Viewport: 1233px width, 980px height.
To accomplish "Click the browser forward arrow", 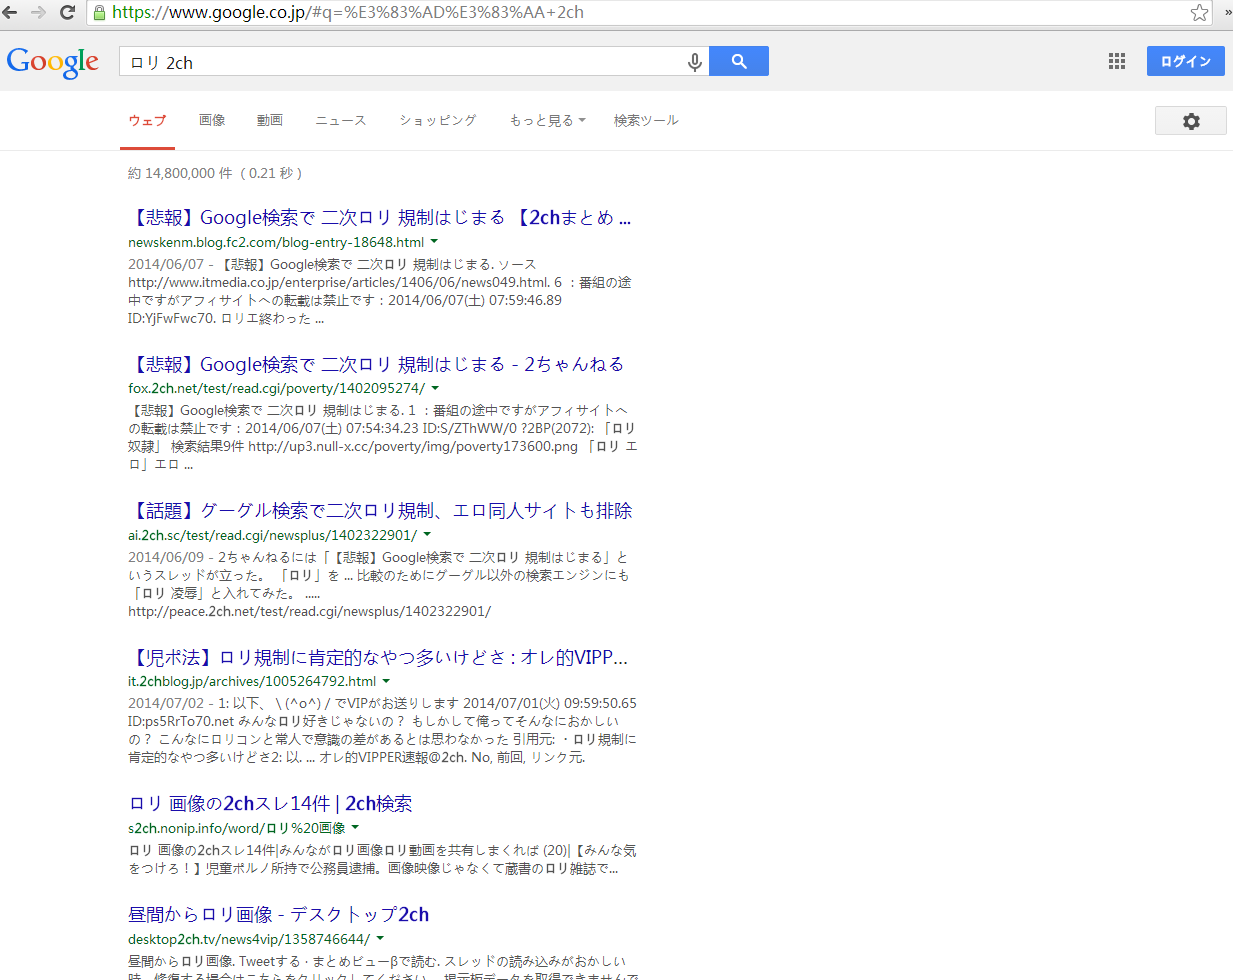I will coord(39,12).
